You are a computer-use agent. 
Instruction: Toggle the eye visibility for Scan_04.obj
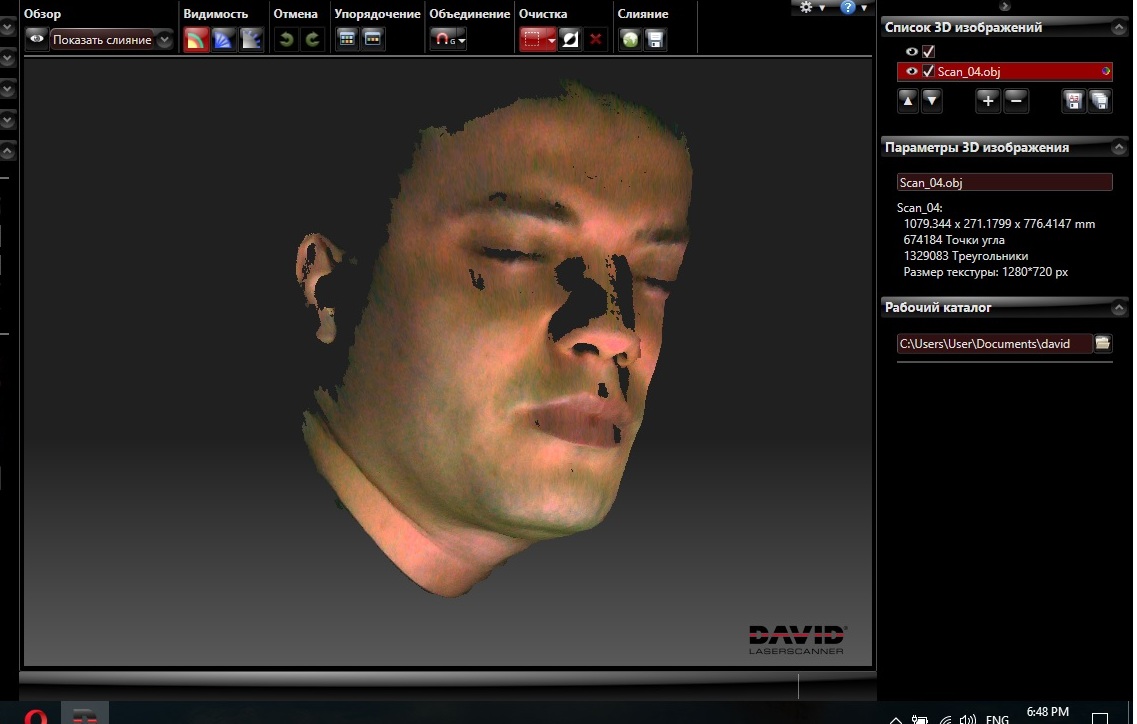point(911,71)
